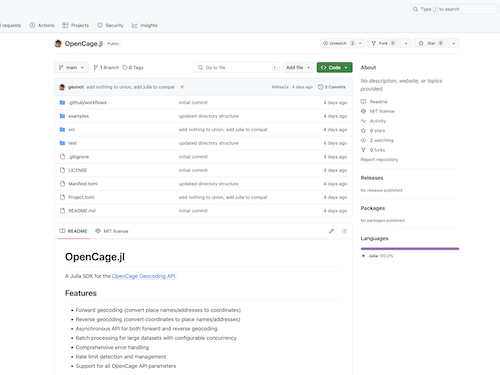
Task: Open the Activity link
Action: 378,121
